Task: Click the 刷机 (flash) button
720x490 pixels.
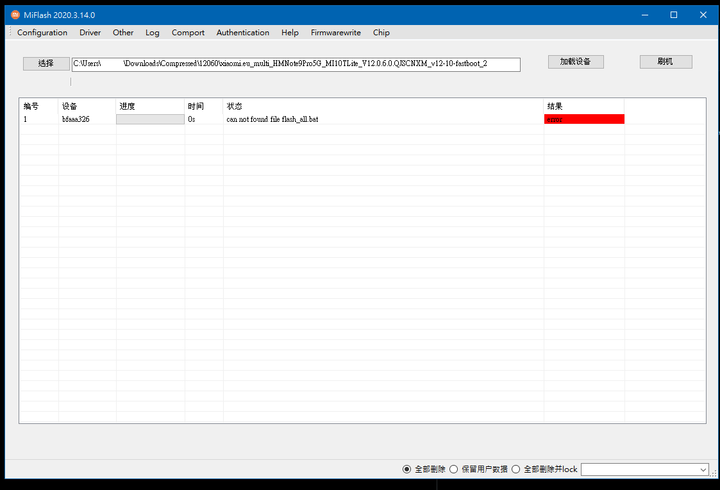Action: pos(666,62)
